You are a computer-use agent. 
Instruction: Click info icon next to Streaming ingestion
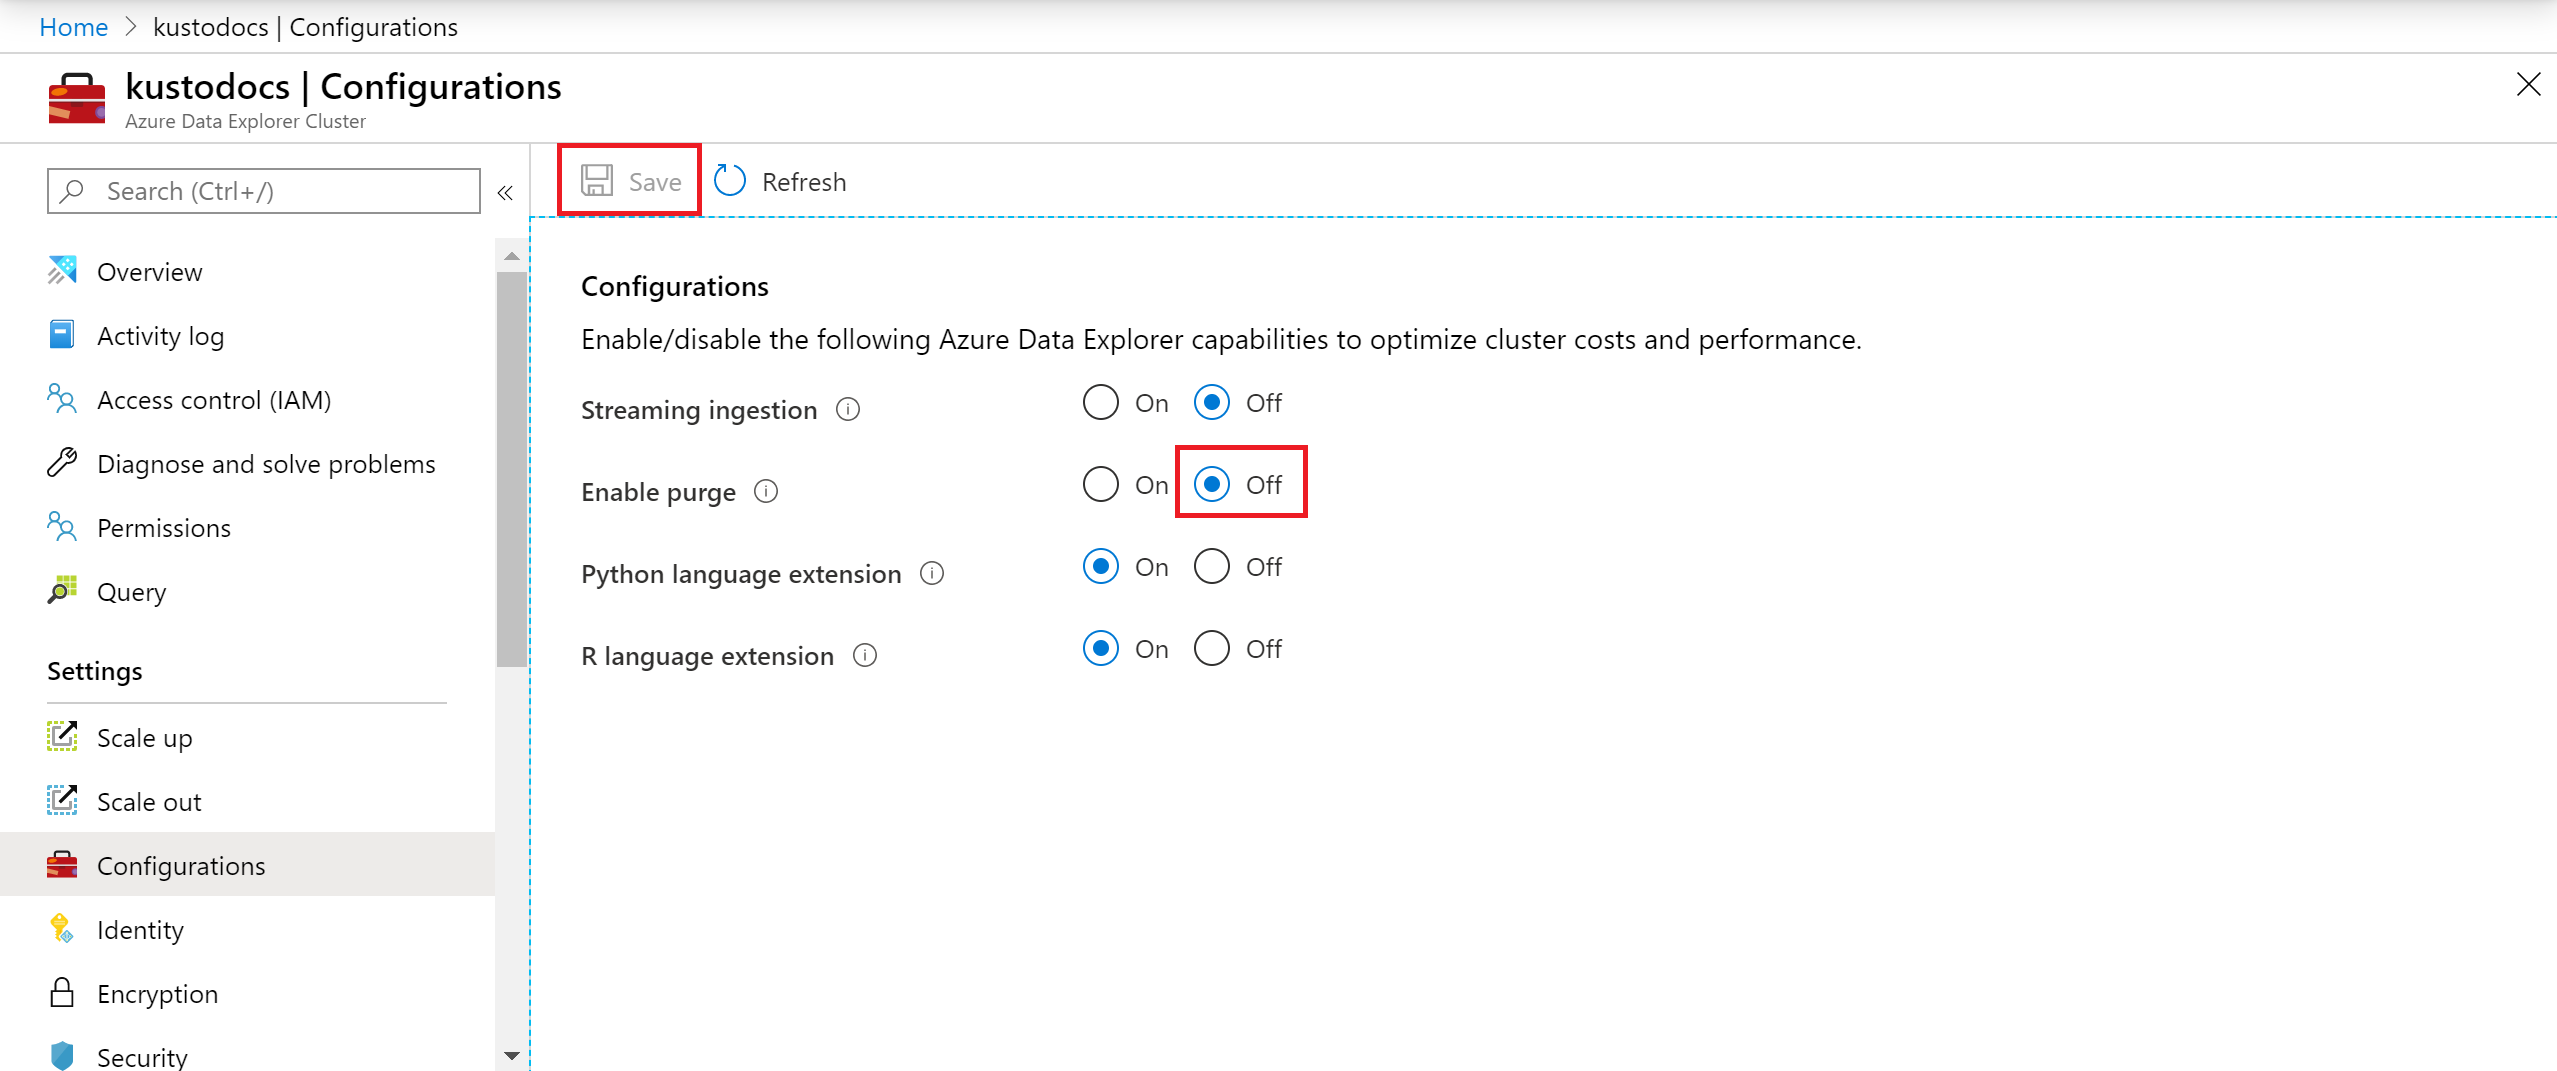[848, 410]
